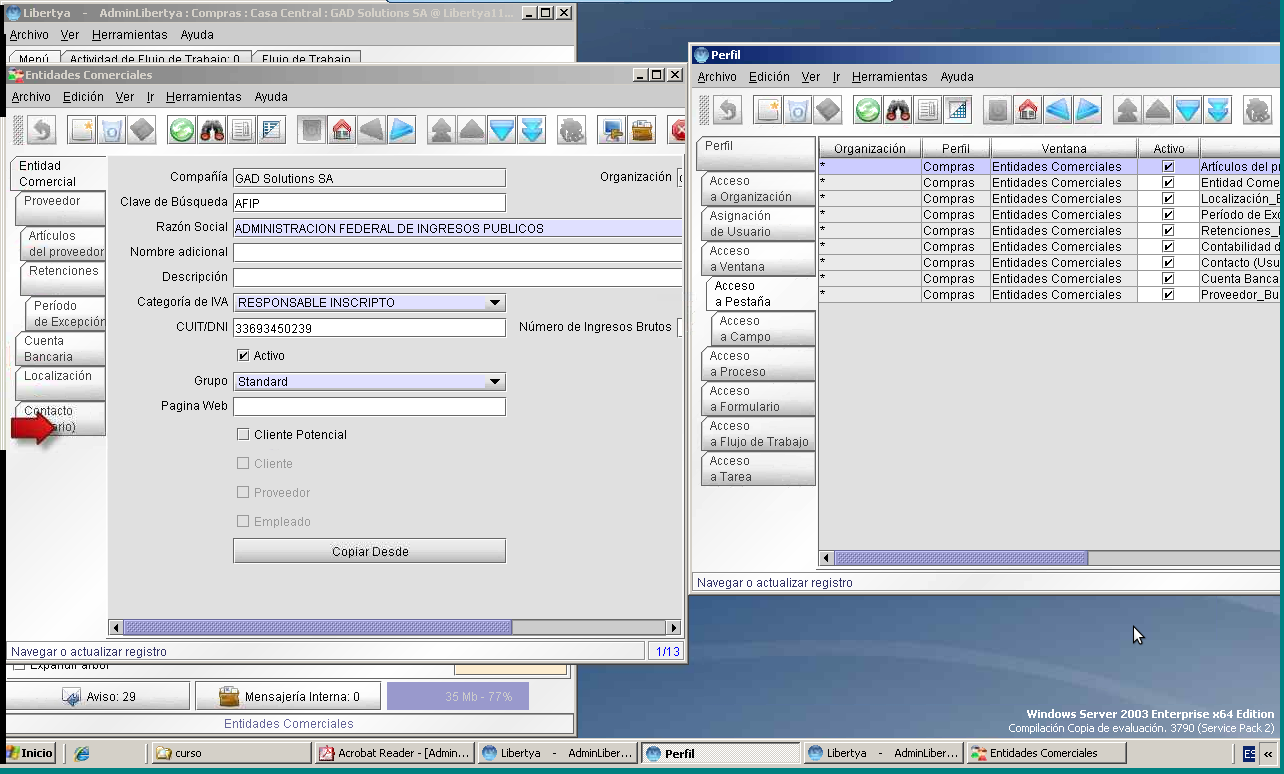1284x774 pixels.
Task: Uncheck the Activo checkbox in the form
Action: [243, 355]
